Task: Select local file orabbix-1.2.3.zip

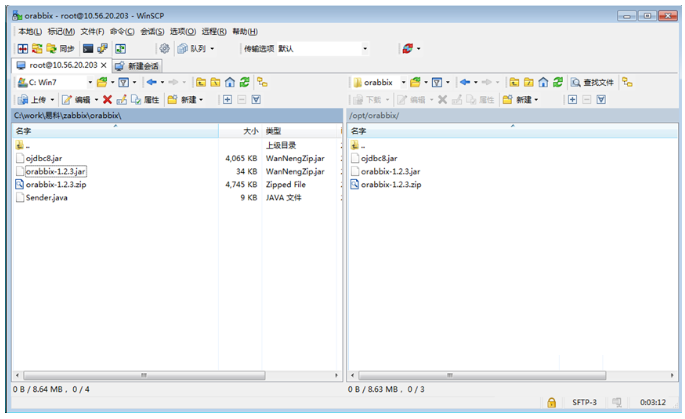Action: 56,184
